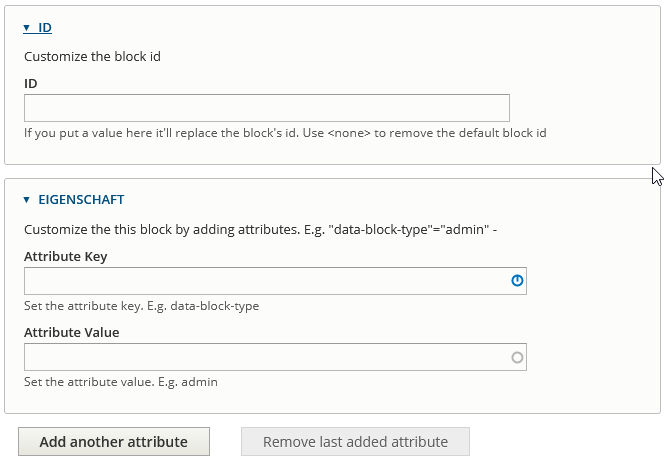Click the '<none>' keyword in ID hint
Screen dimensions: 671x459
coord(349,132)
